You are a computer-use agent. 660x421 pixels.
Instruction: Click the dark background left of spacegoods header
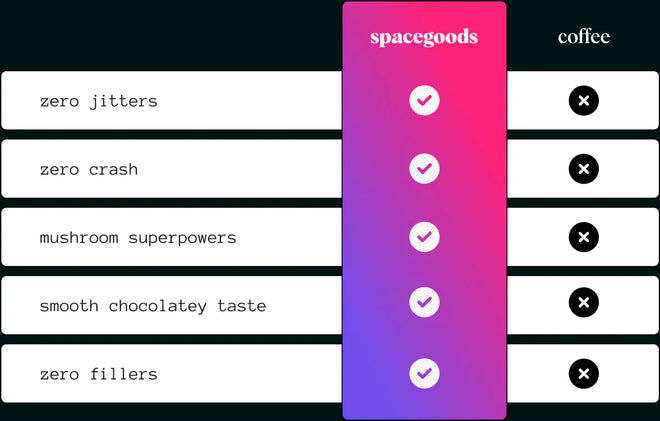point(170,35)
